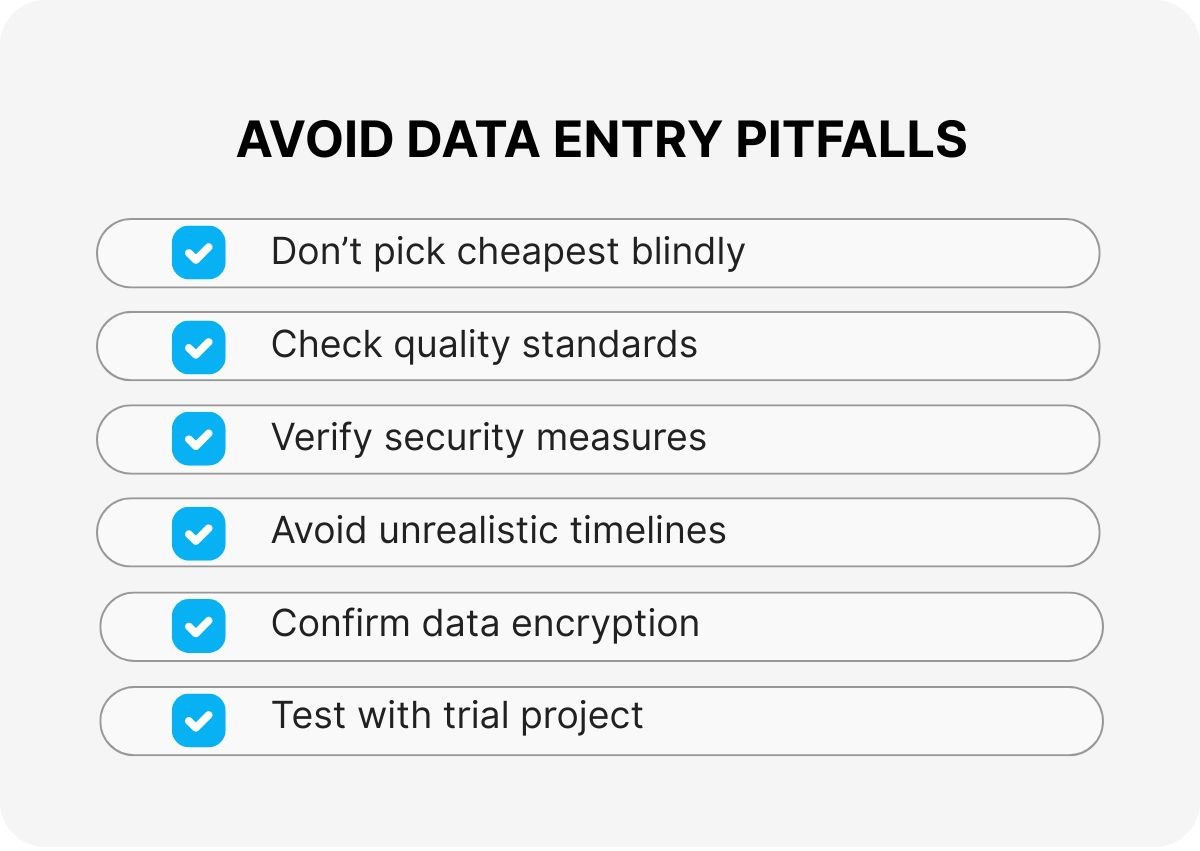Untick the 'Verify security measures' checkbox
The width and height of the screenshot is (1200, 851).
[x=198, y=439]
